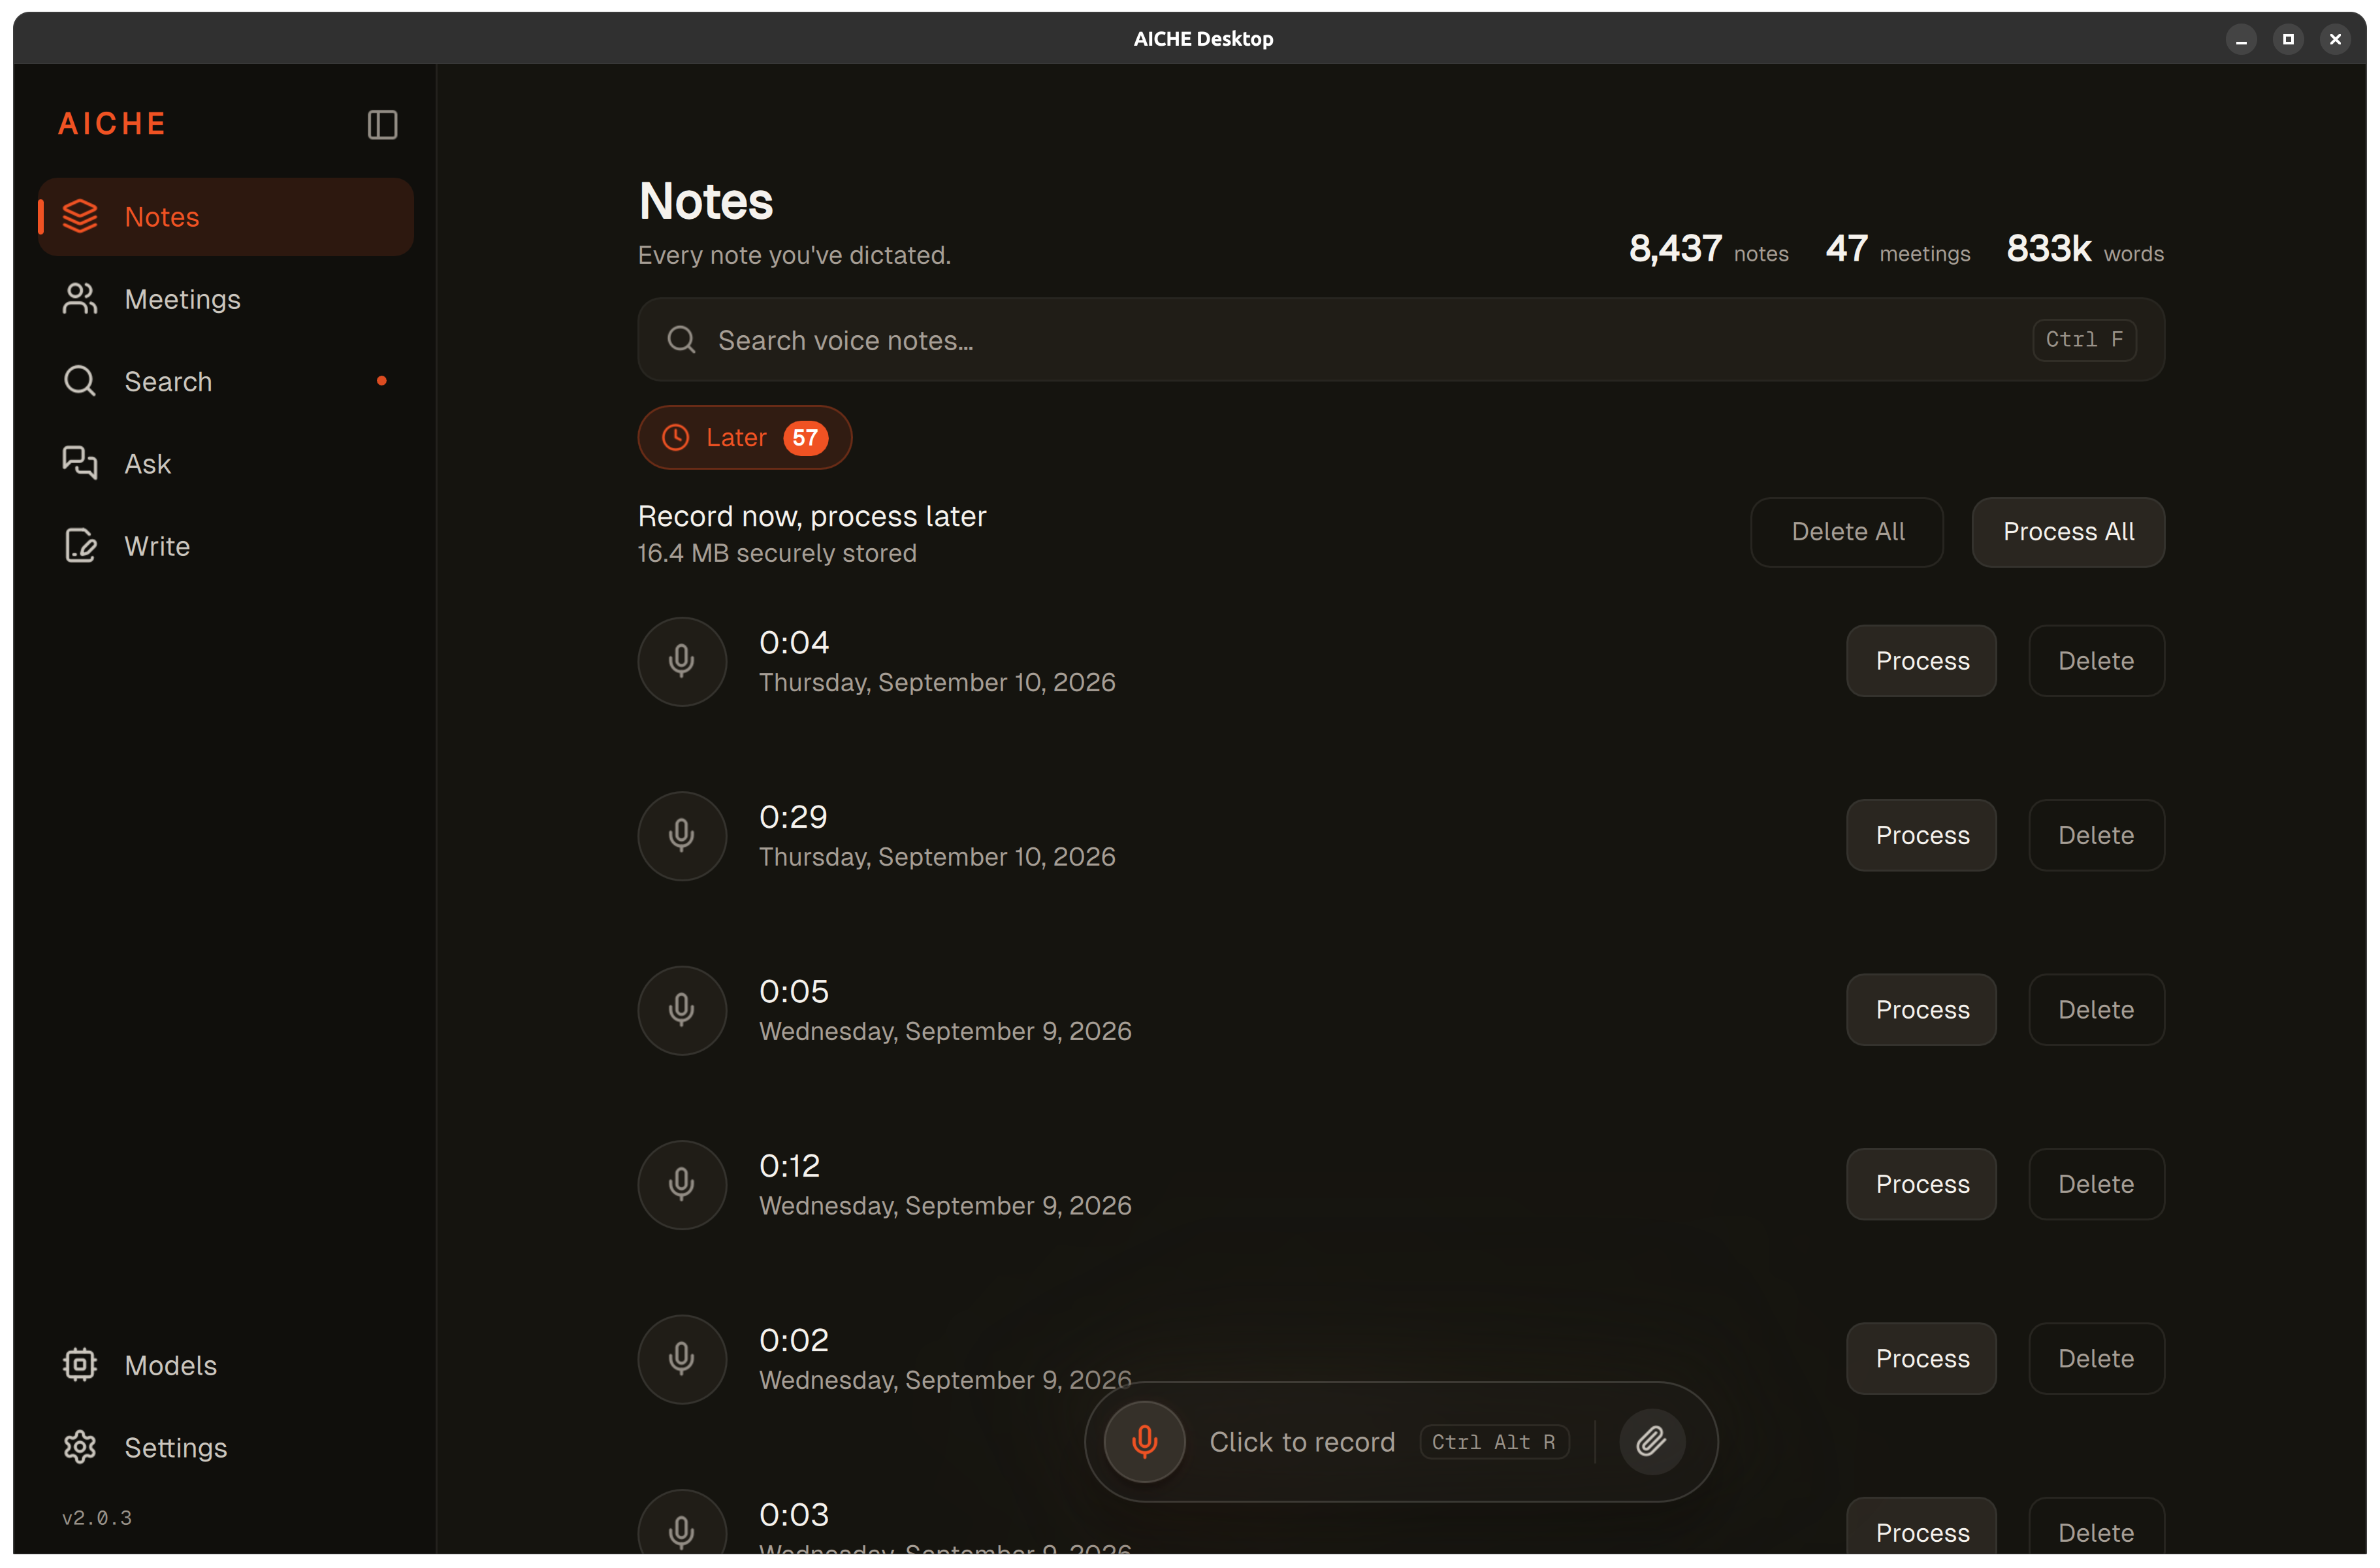The width and height of the screenshot is (2380, 1568).
Task: Click the Notes layers icon in sidebar
Action: 80,216
